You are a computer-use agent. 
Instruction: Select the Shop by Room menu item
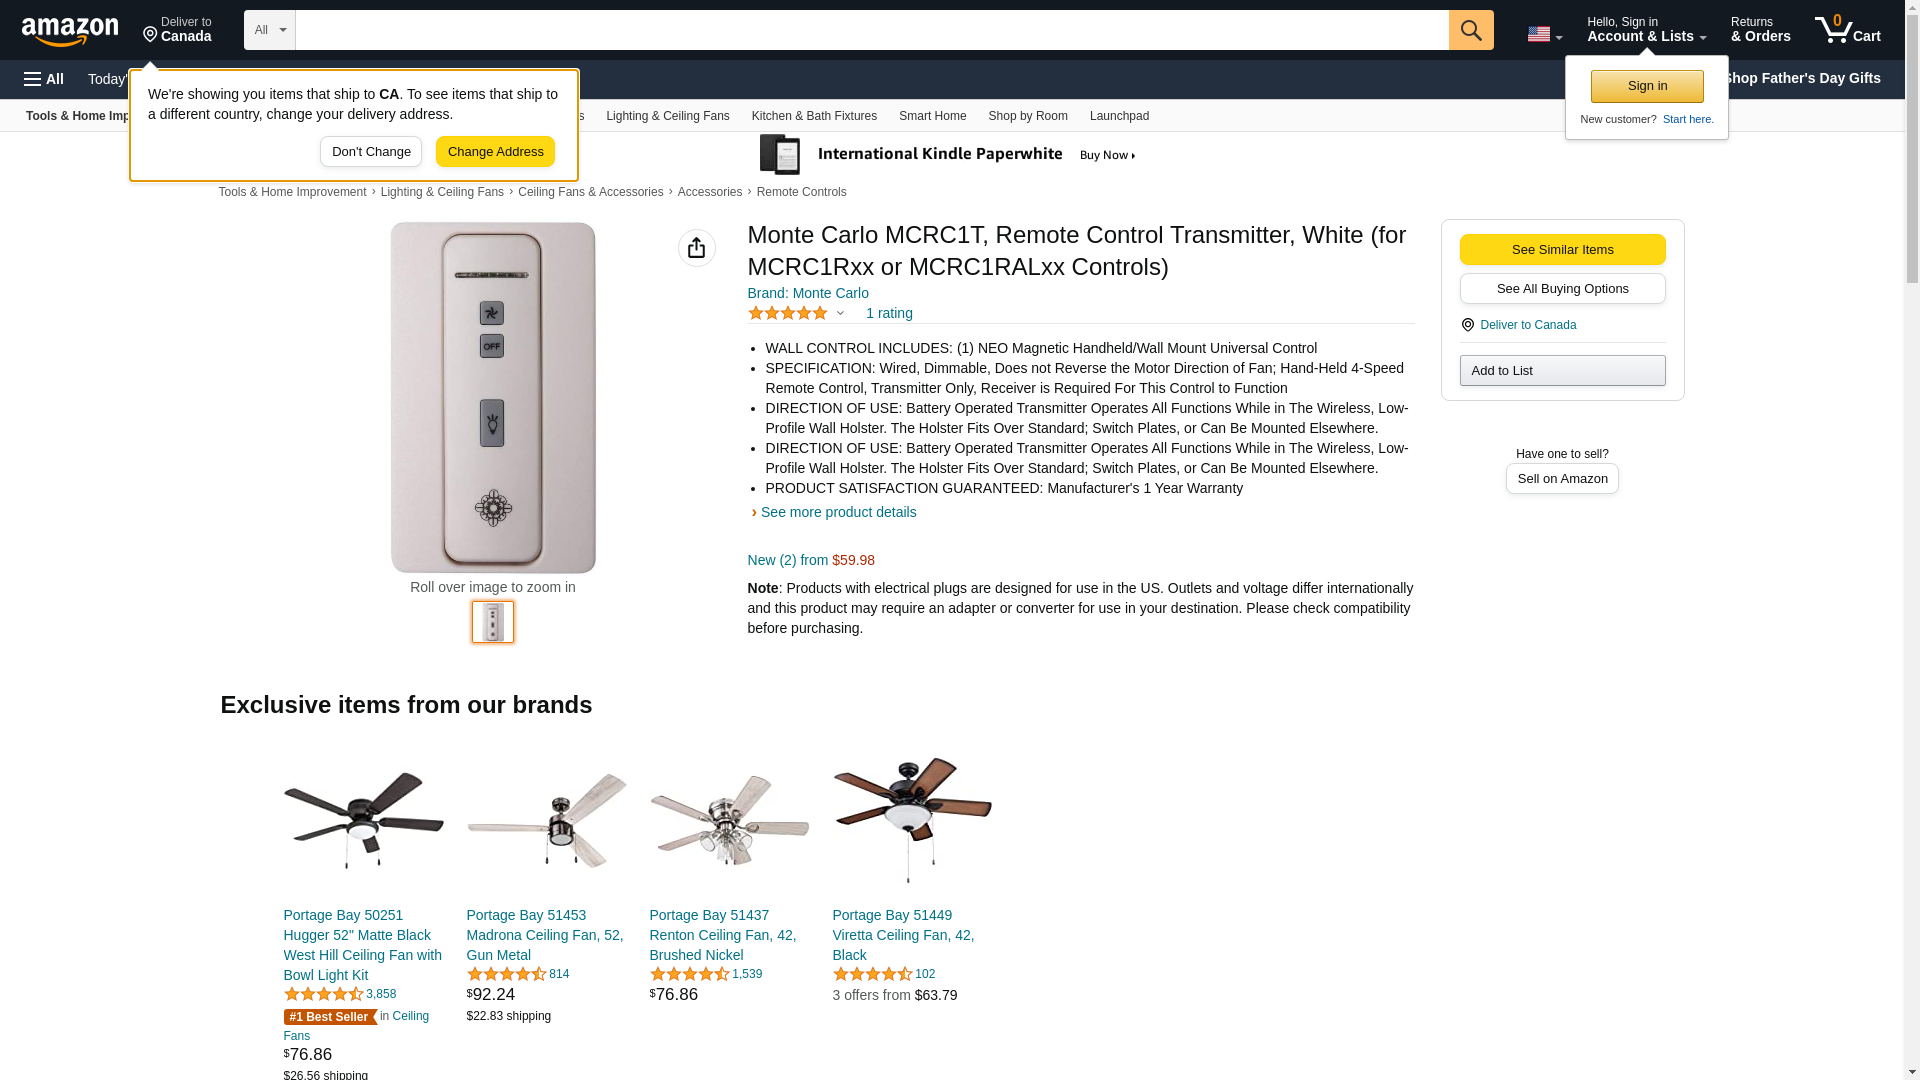click(1027, 116)
